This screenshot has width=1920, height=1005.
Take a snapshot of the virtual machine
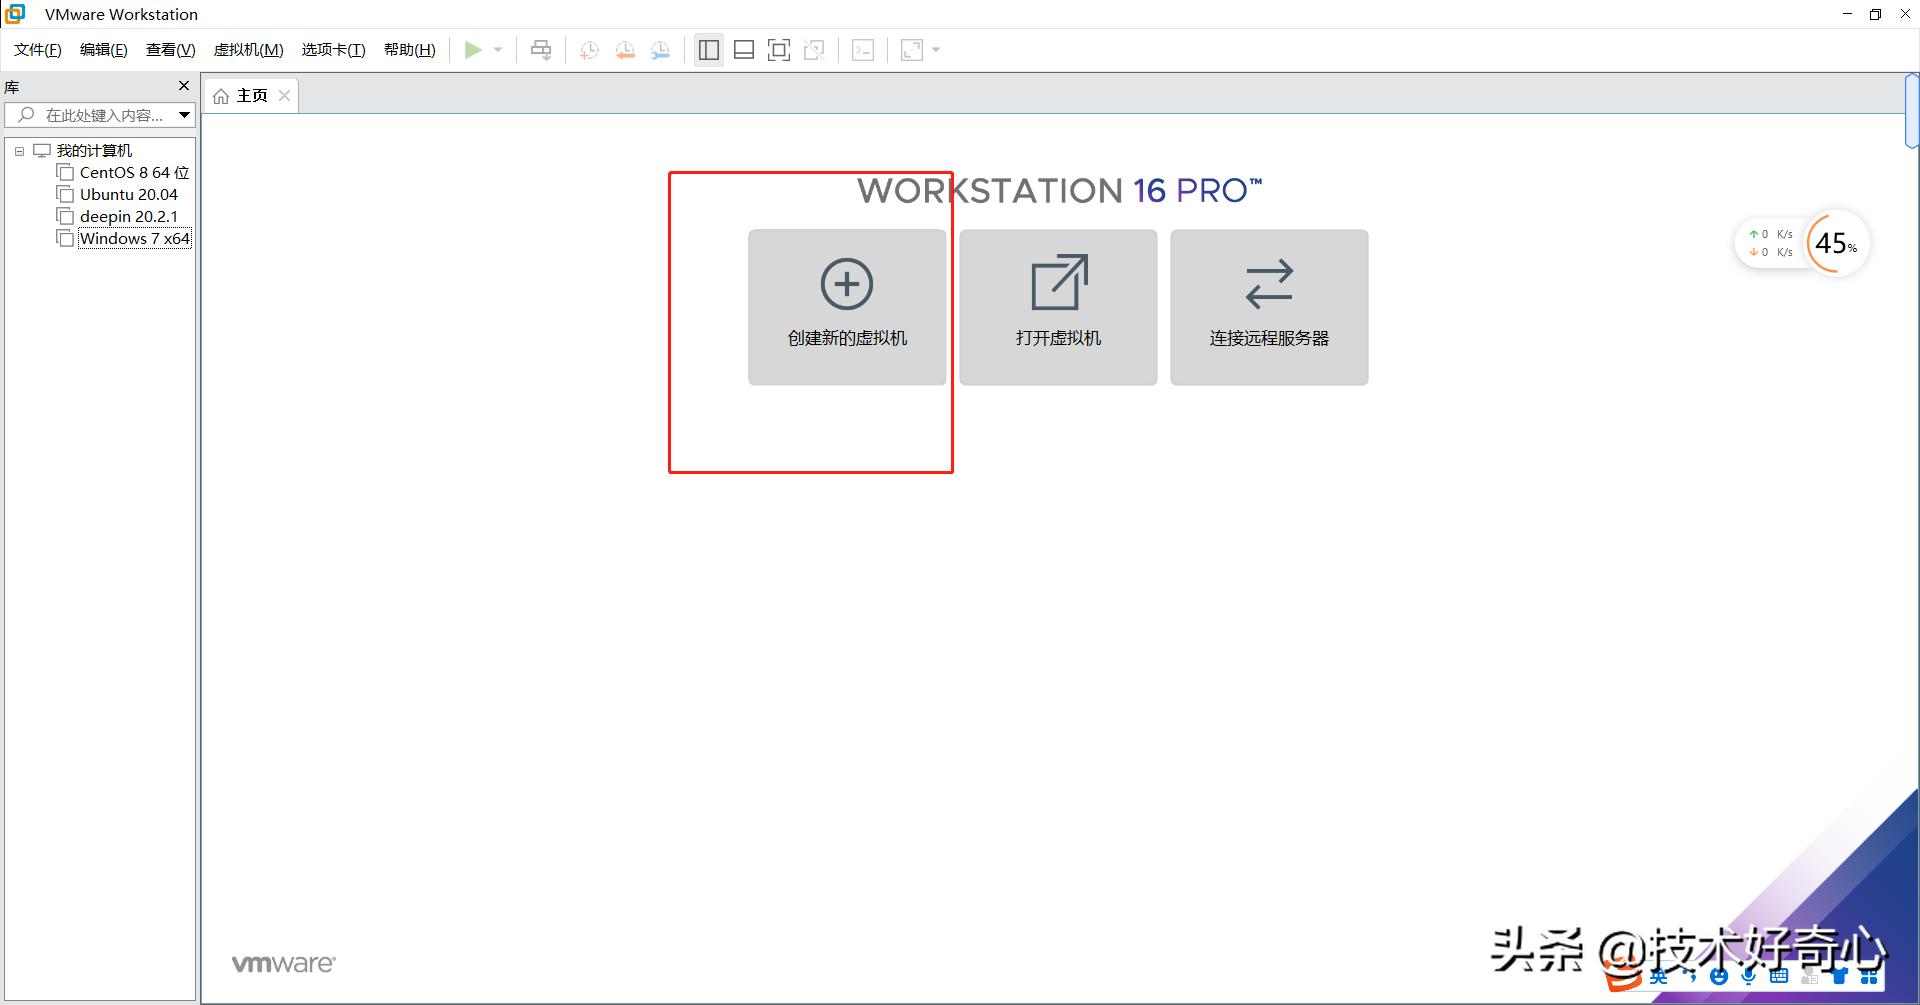pos(589,50)
